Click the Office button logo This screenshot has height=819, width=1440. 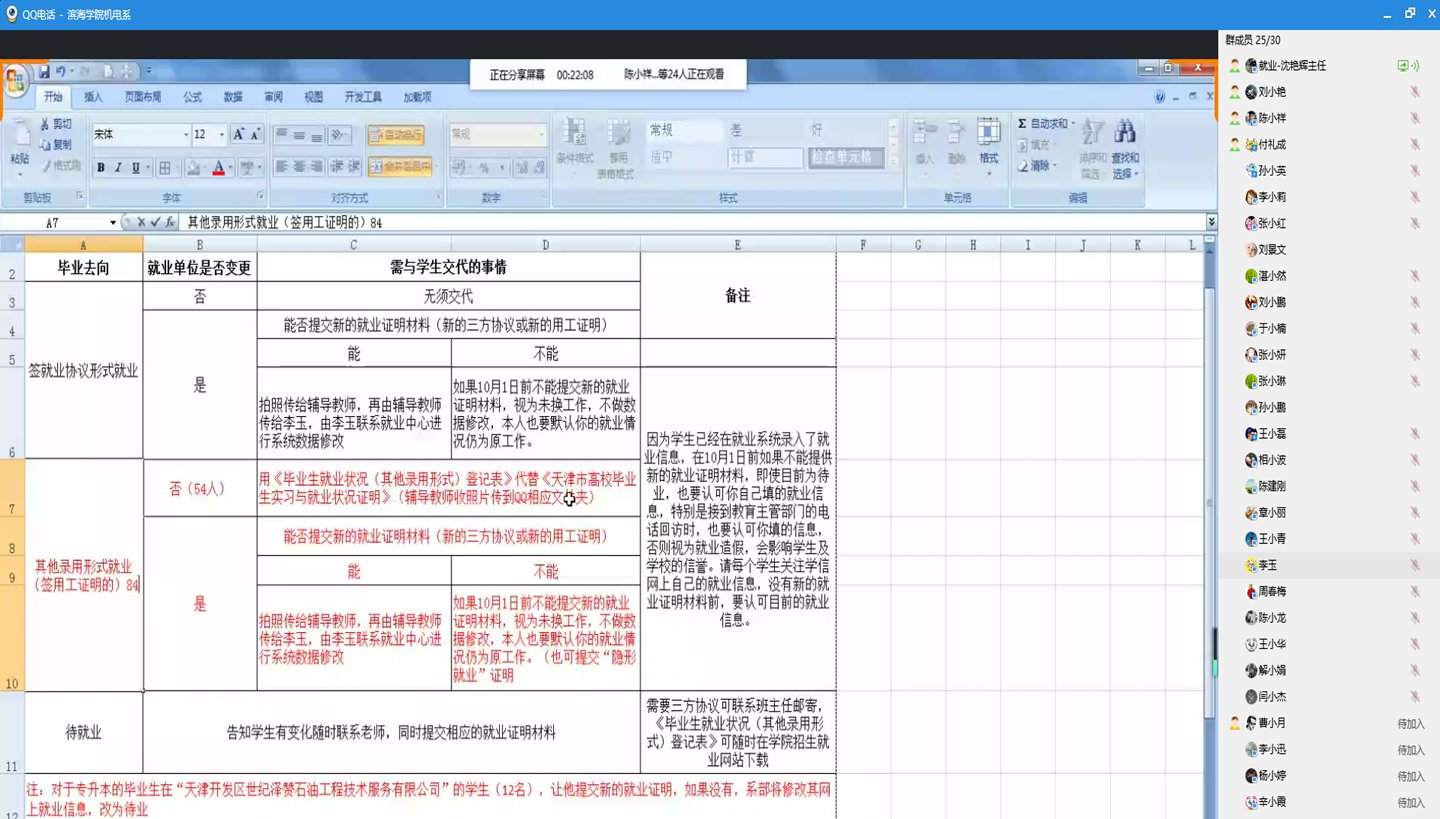(x=15, y=82)
